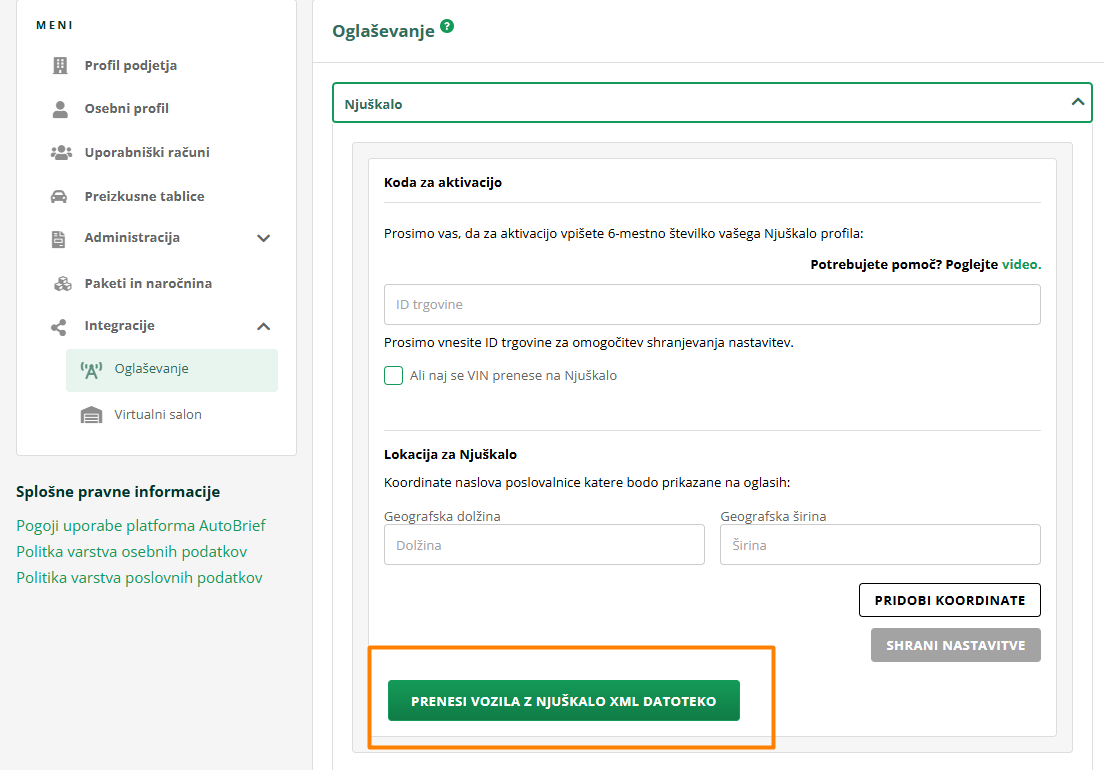Open Pogoji uporabe platforma AutoBrief link
Viewport: 1104px width, 770px height.
coord(141,525)
